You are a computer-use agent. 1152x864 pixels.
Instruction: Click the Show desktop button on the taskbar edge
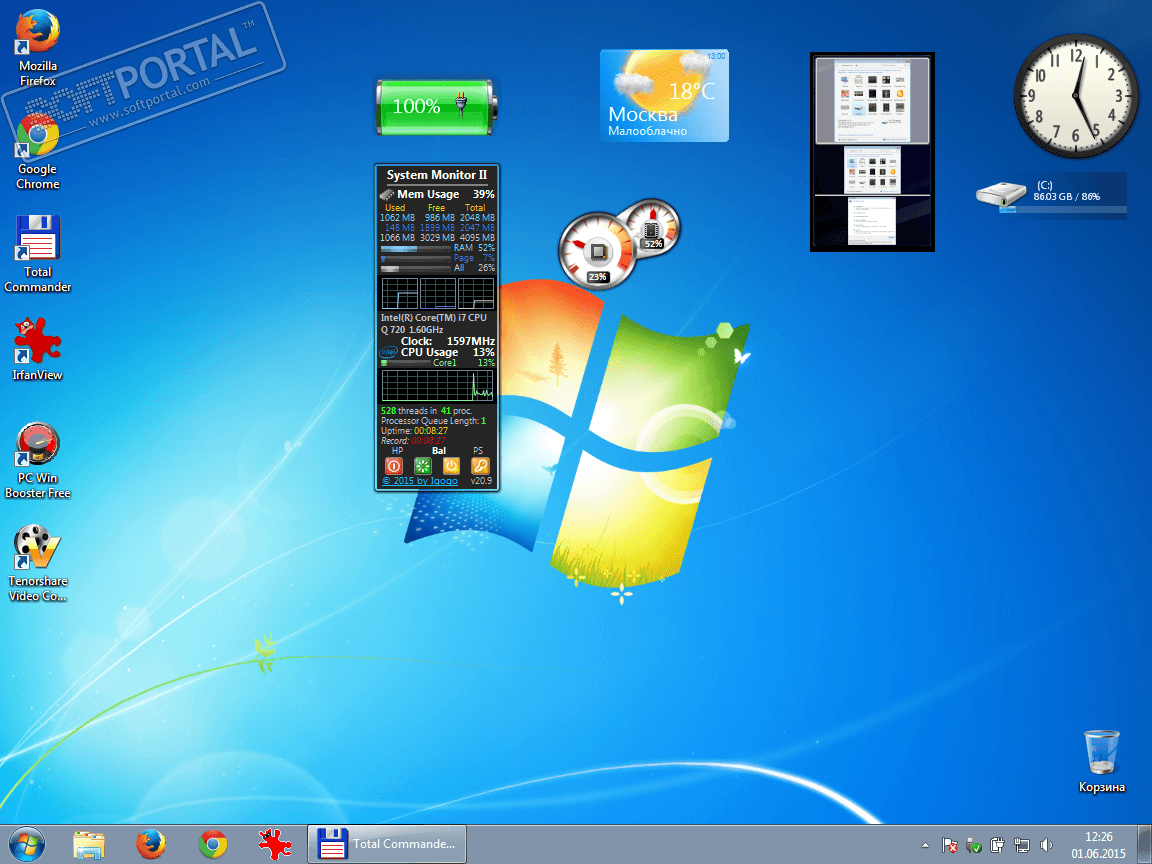(x=1145, y=844)
